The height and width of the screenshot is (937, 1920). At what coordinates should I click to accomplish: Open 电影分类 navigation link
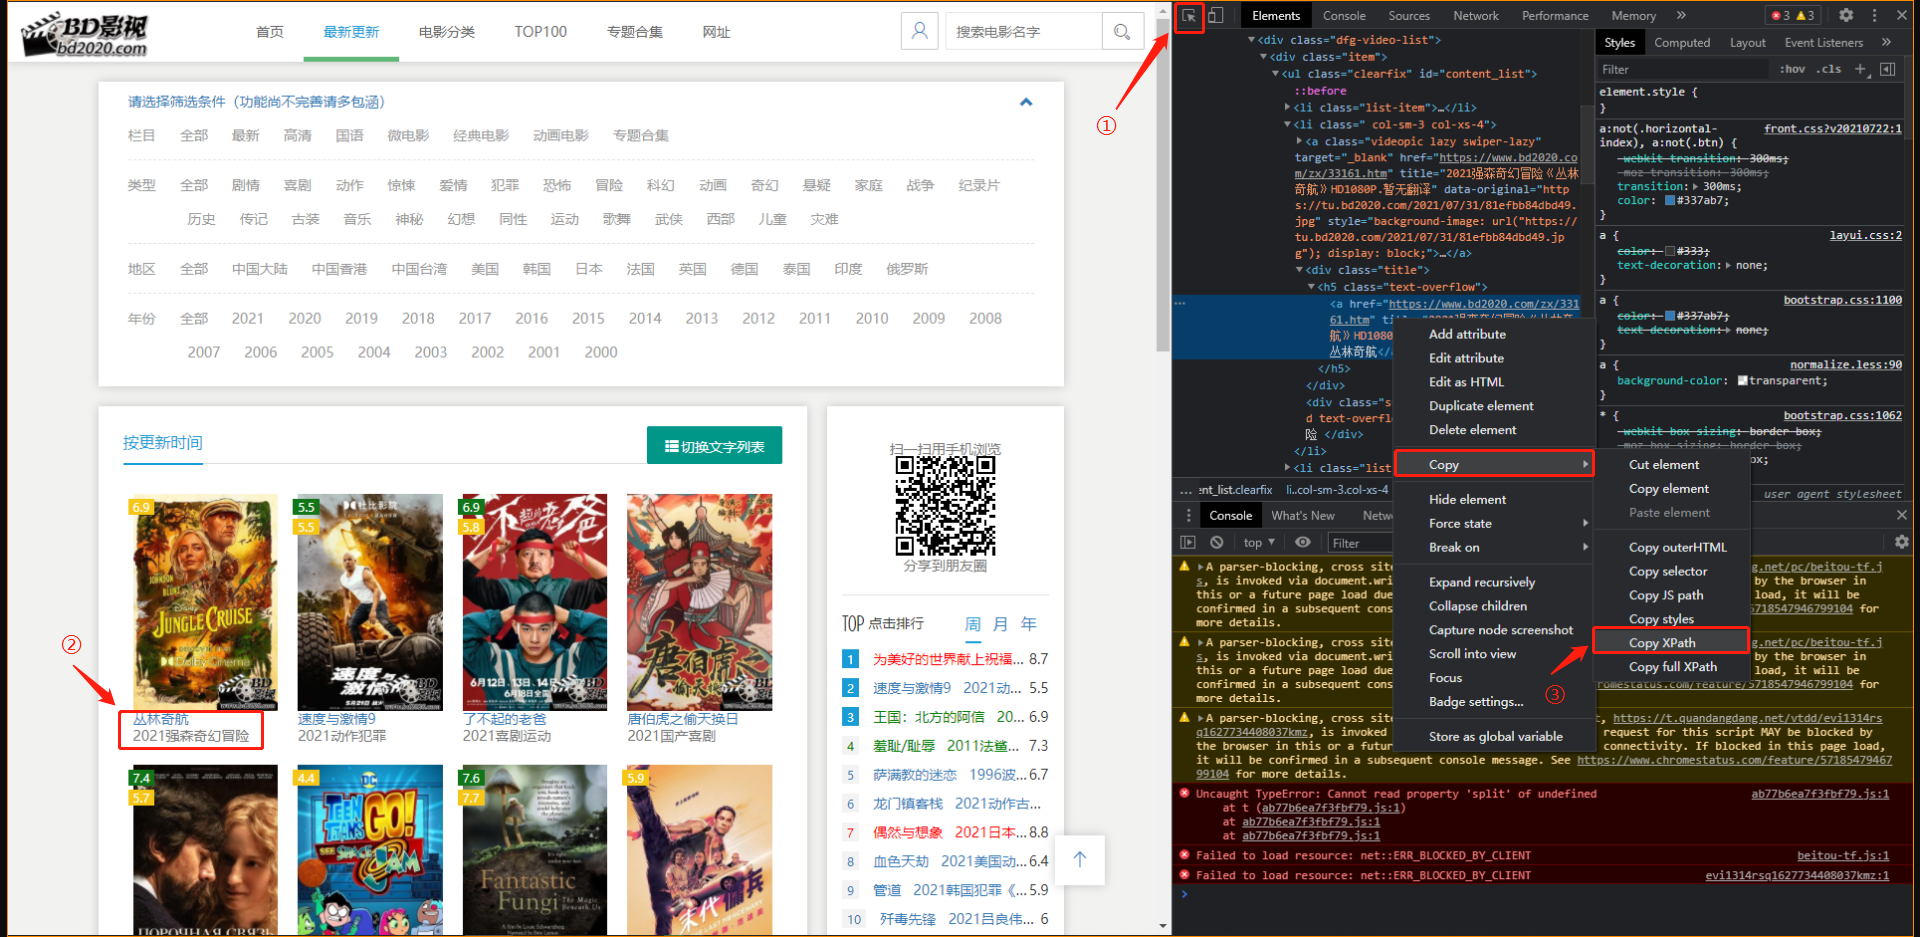(x=447, y=32)
